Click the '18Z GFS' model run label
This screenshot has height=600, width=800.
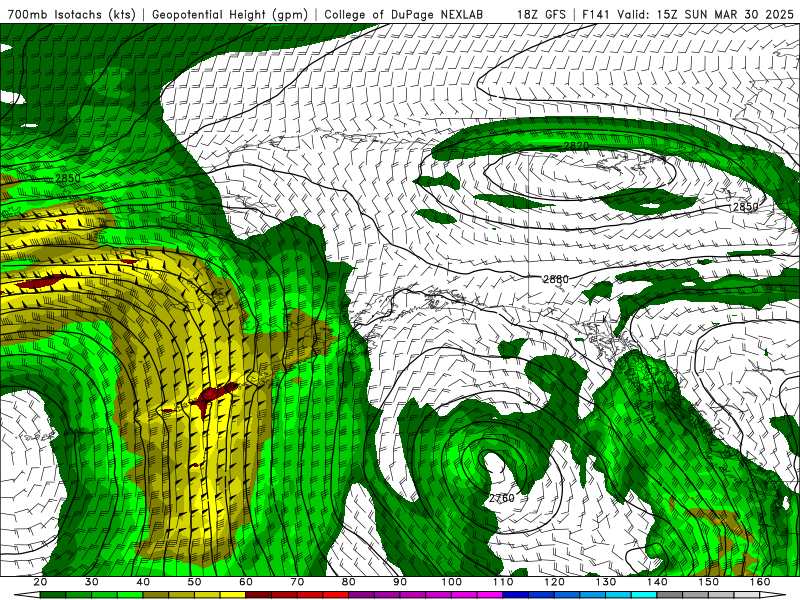[541, 14]
